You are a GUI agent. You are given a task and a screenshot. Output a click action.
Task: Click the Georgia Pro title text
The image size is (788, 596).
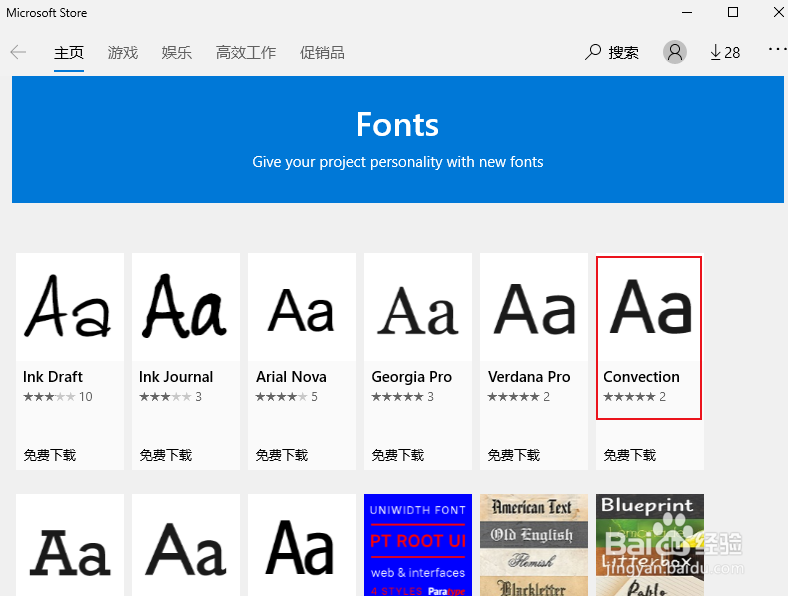click(412, 377)
